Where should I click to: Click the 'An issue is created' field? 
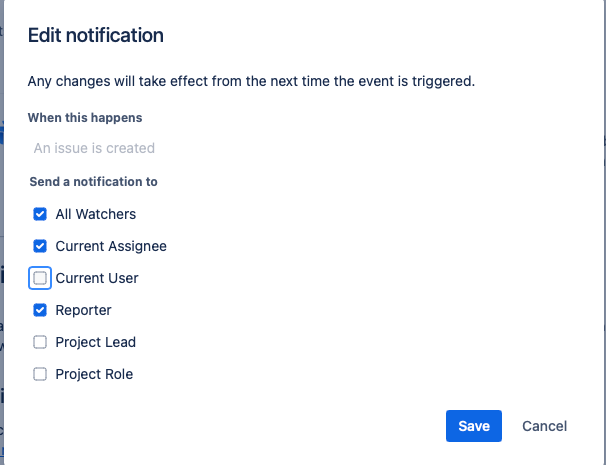pos(94,148)
